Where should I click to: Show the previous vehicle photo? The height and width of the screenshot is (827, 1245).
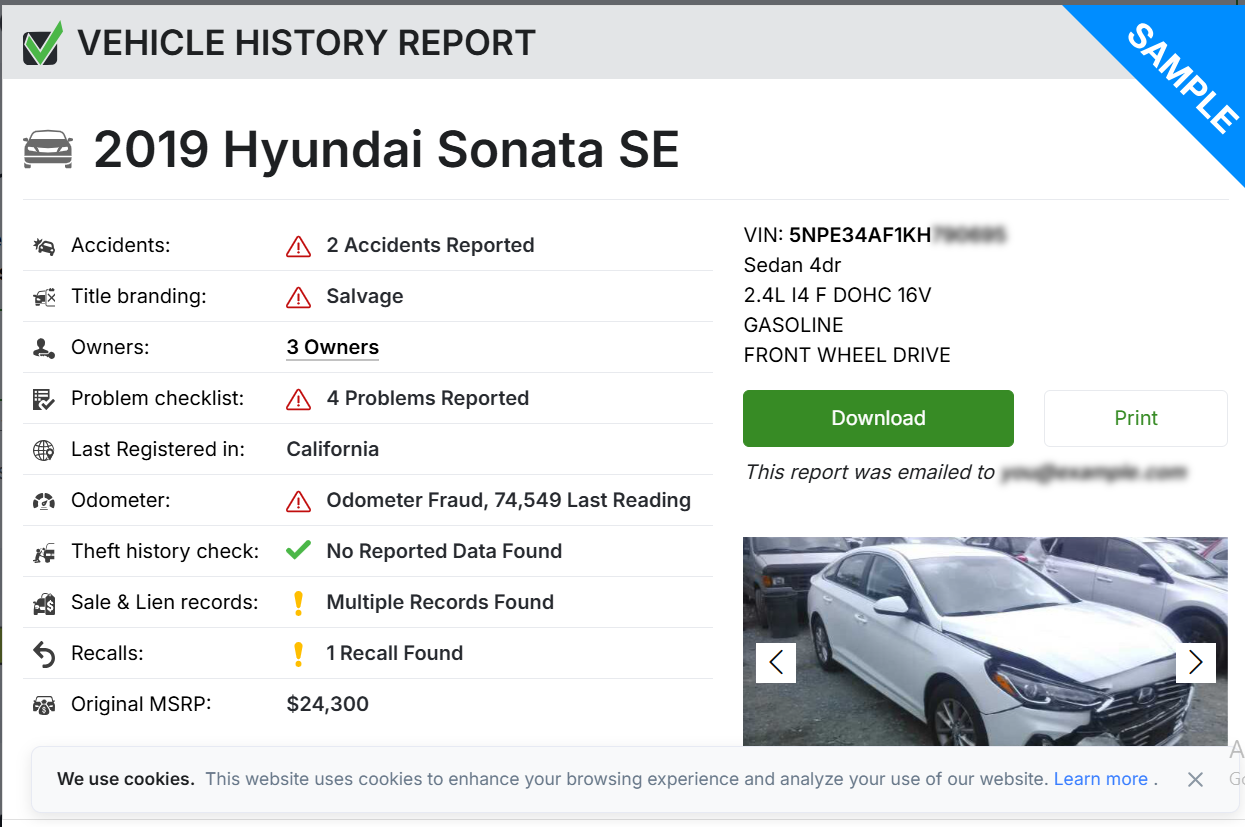tap(776, 662)
